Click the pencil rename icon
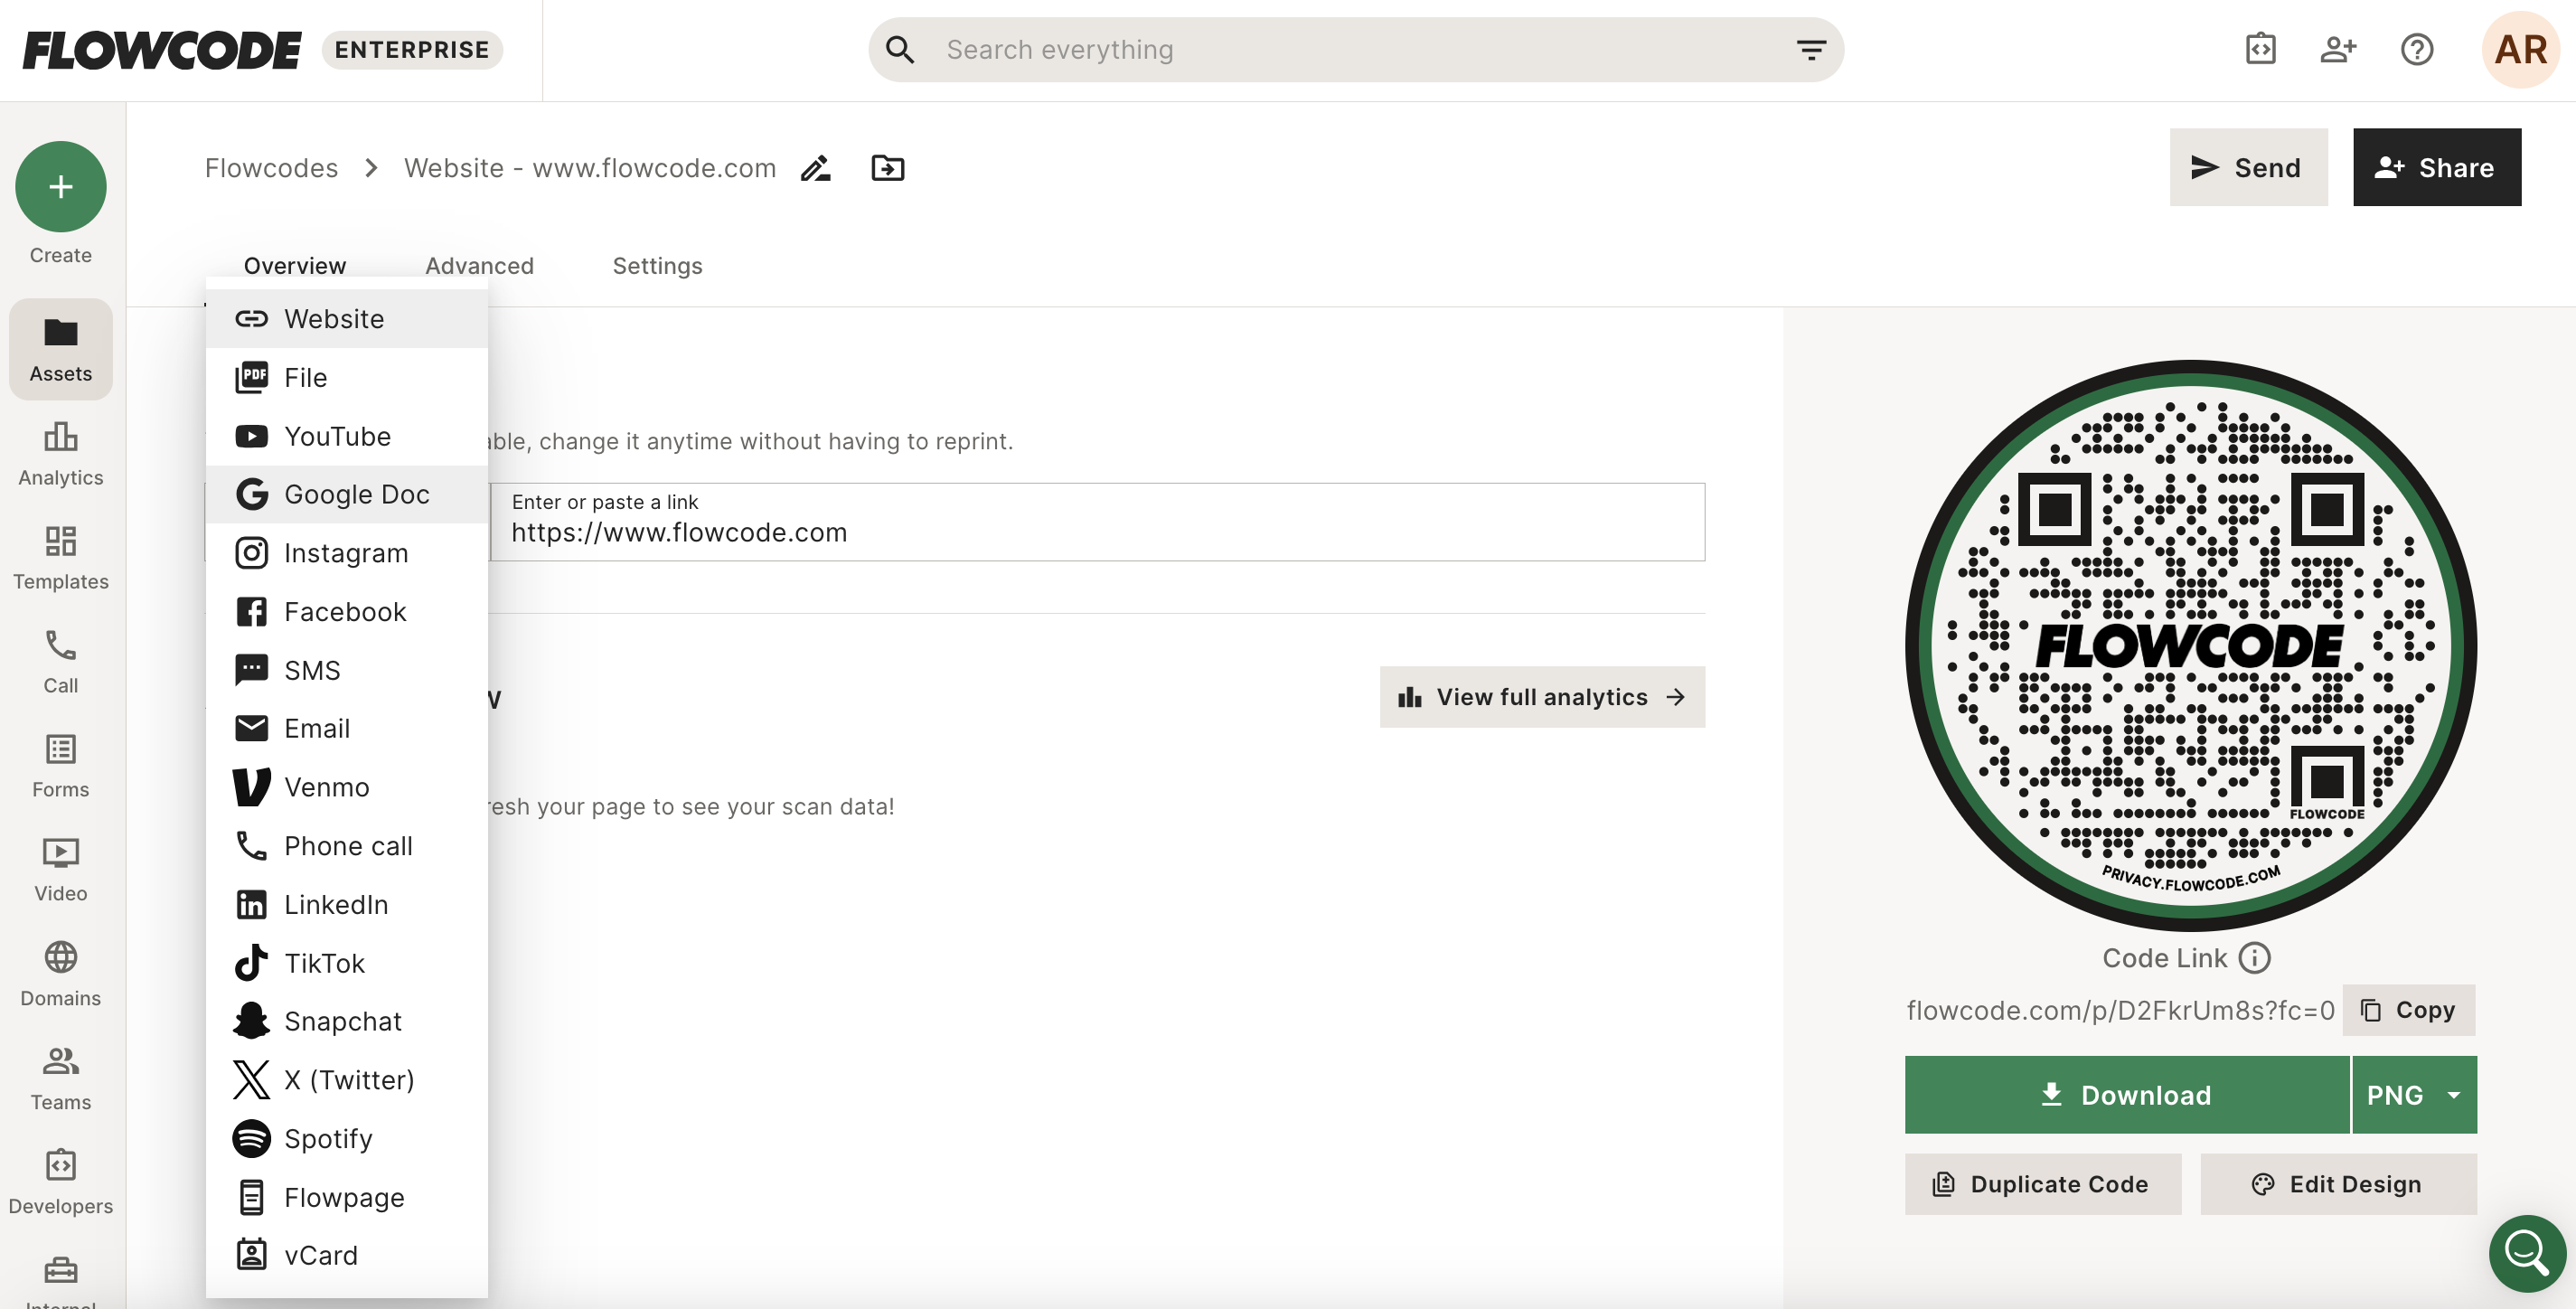Image resolution: width=2576 pixels, height=1309 pixels. click(815, 168)
